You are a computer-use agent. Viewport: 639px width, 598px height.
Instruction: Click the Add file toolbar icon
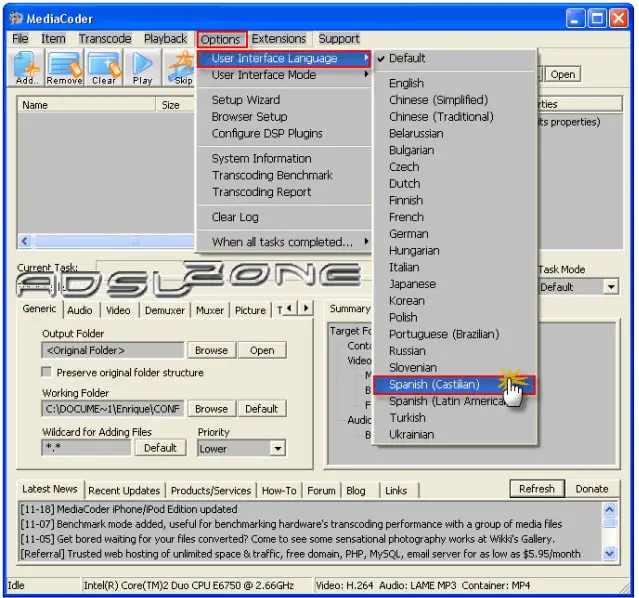tap(26, 68)
